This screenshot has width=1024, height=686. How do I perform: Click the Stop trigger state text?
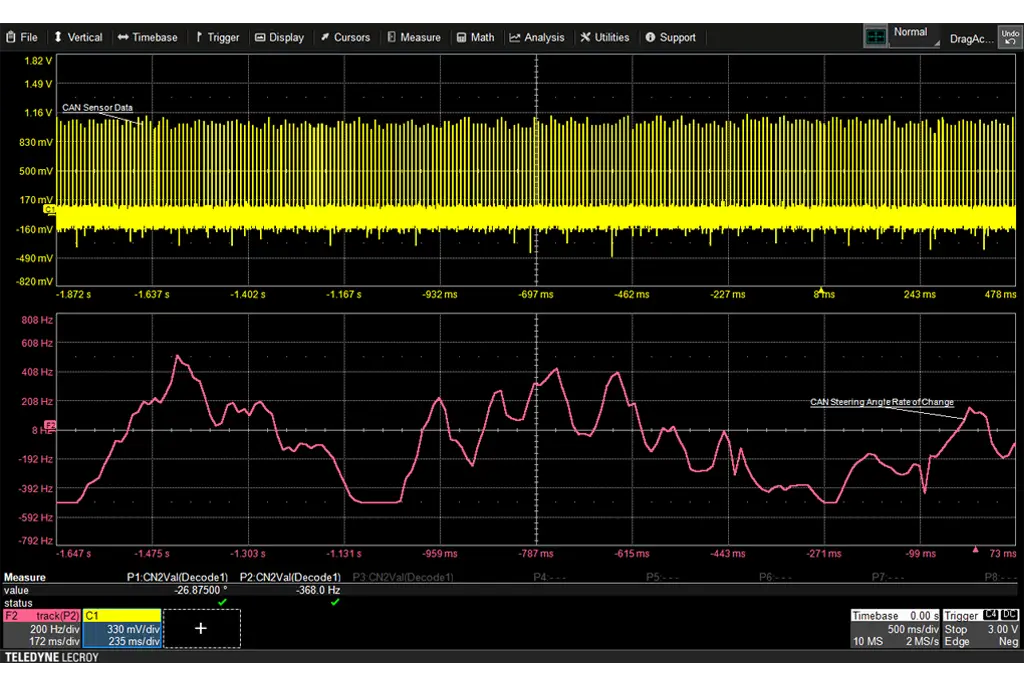pos(955,629)
